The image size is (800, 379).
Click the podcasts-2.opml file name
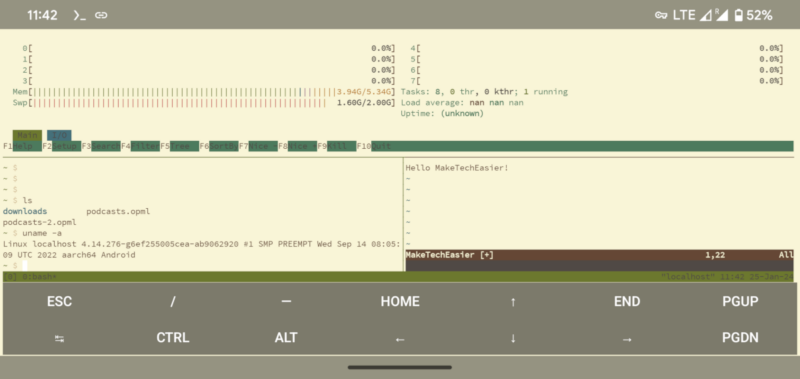(x=40, y=222)
